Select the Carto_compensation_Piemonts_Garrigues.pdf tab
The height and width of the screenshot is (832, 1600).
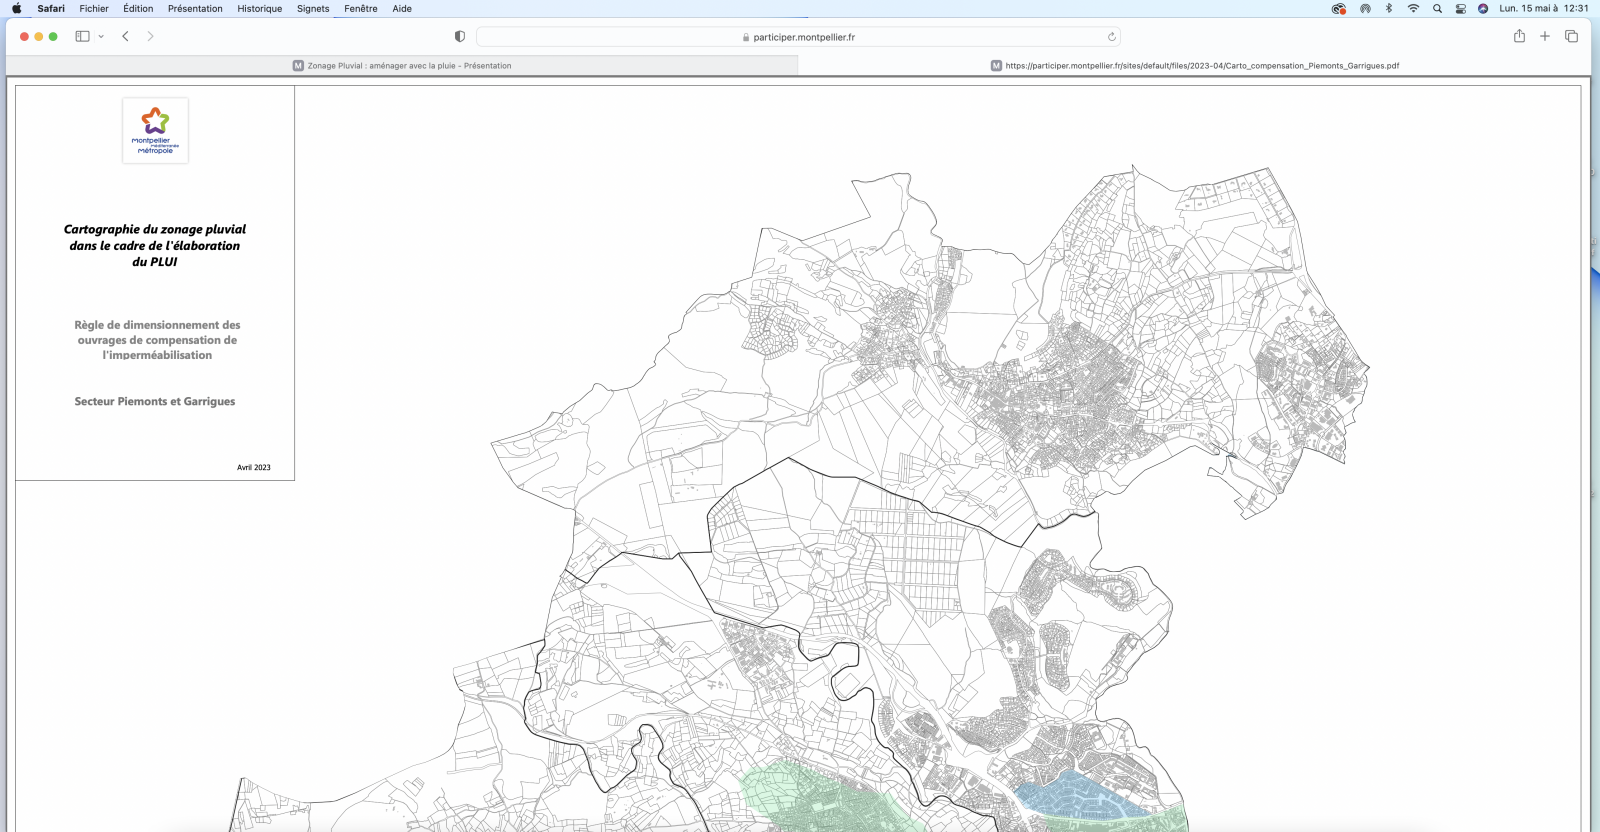point(1194,66)
